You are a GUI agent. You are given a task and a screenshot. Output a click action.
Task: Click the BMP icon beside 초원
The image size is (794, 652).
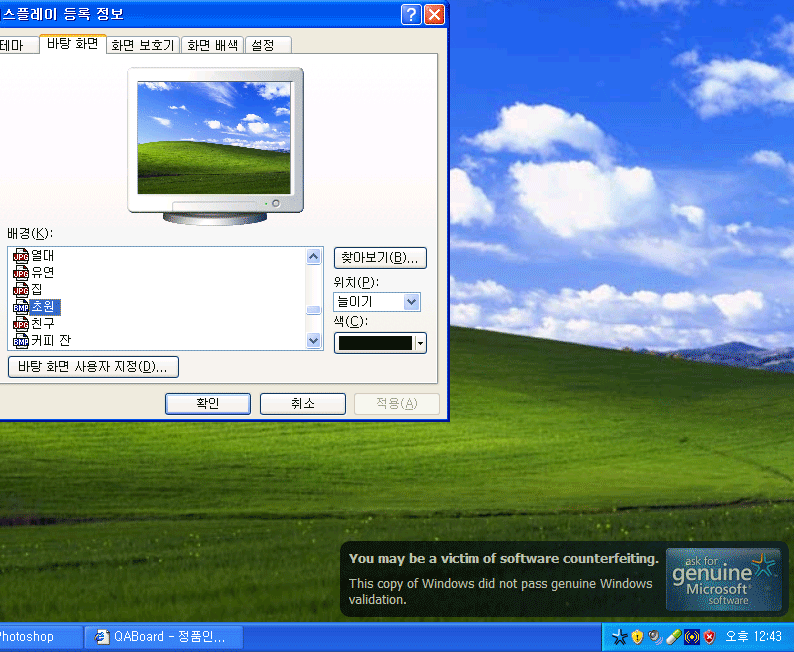pos(21,307)
